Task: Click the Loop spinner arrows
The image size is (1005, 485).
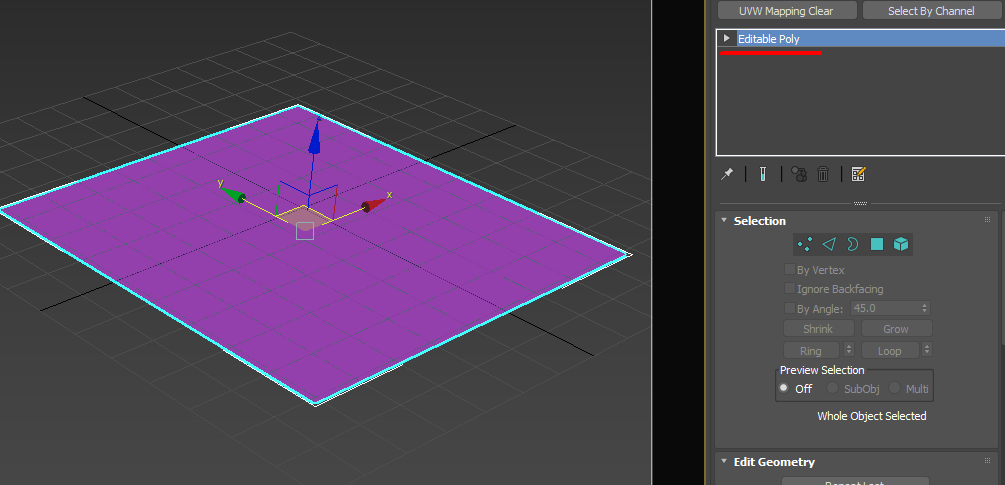Action: click(x=926, y=350)
